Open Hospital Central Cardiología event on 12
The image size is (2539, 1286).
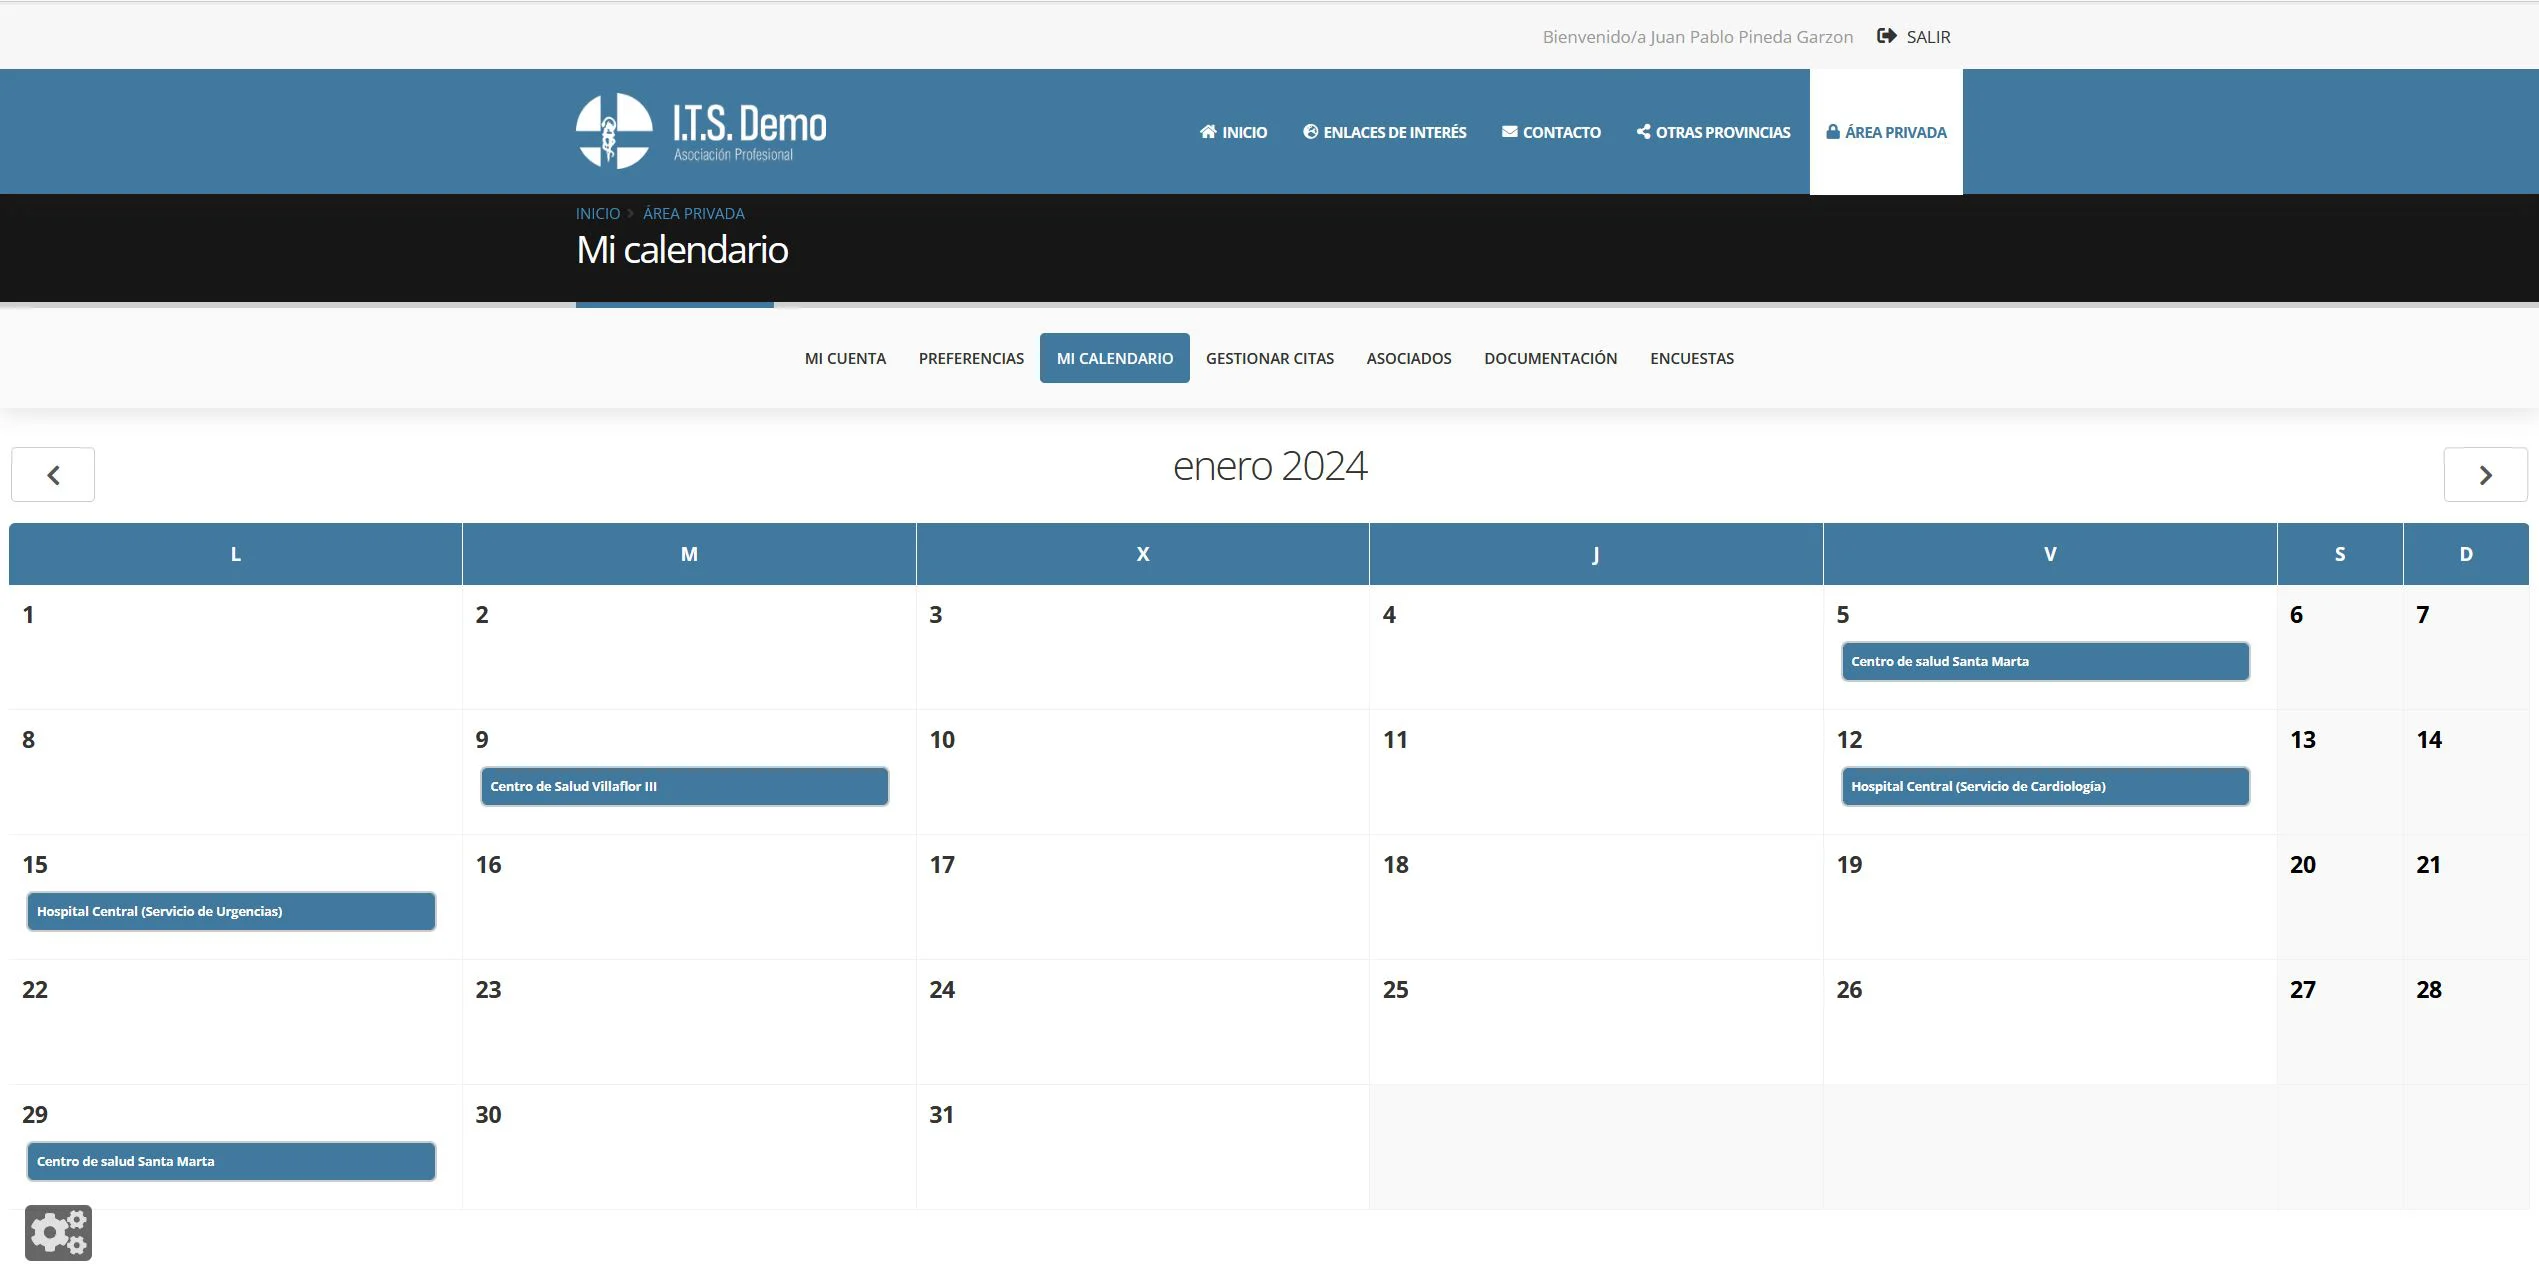[x=2045, y=786]
